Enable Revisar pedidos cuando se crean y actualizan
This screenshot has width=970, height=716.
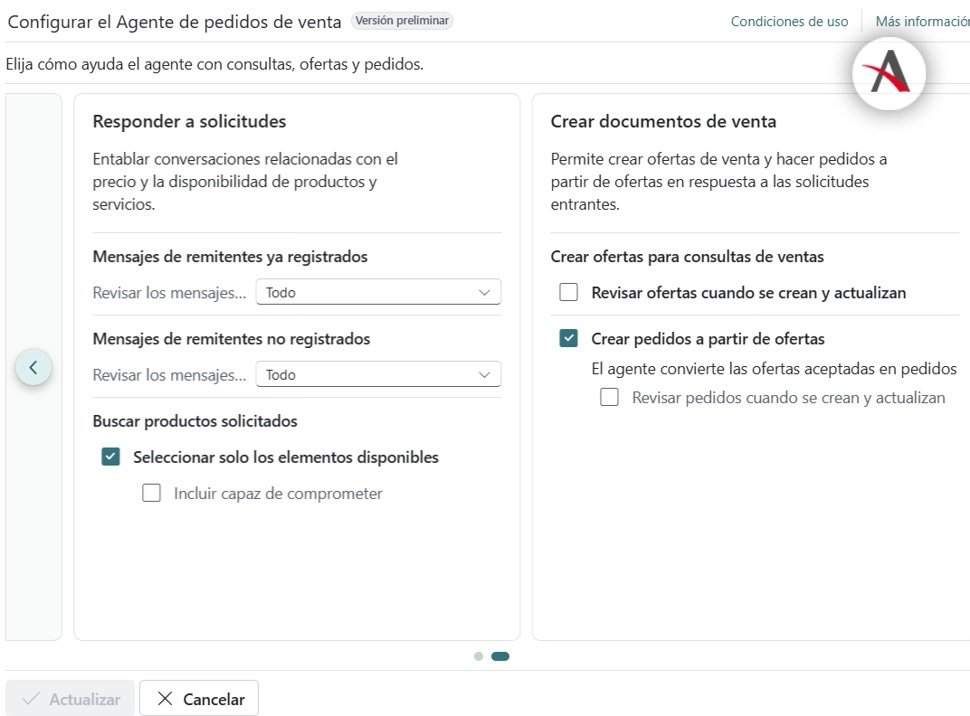[609, 397]
